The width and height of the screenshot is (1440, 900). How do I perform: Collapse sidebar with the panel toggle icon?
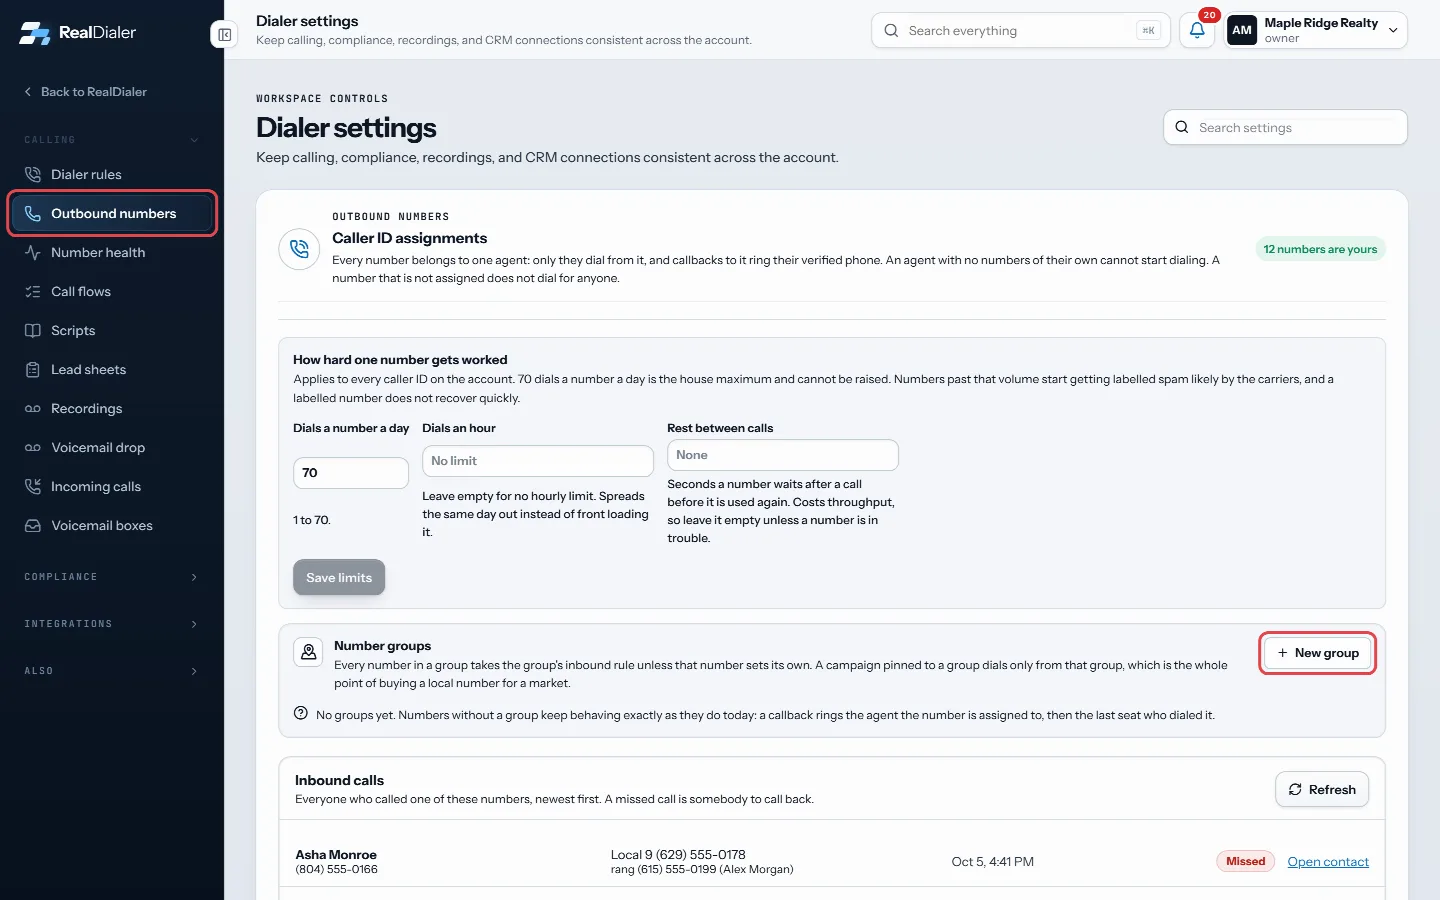pyautogui.click(x=225, y=35)
